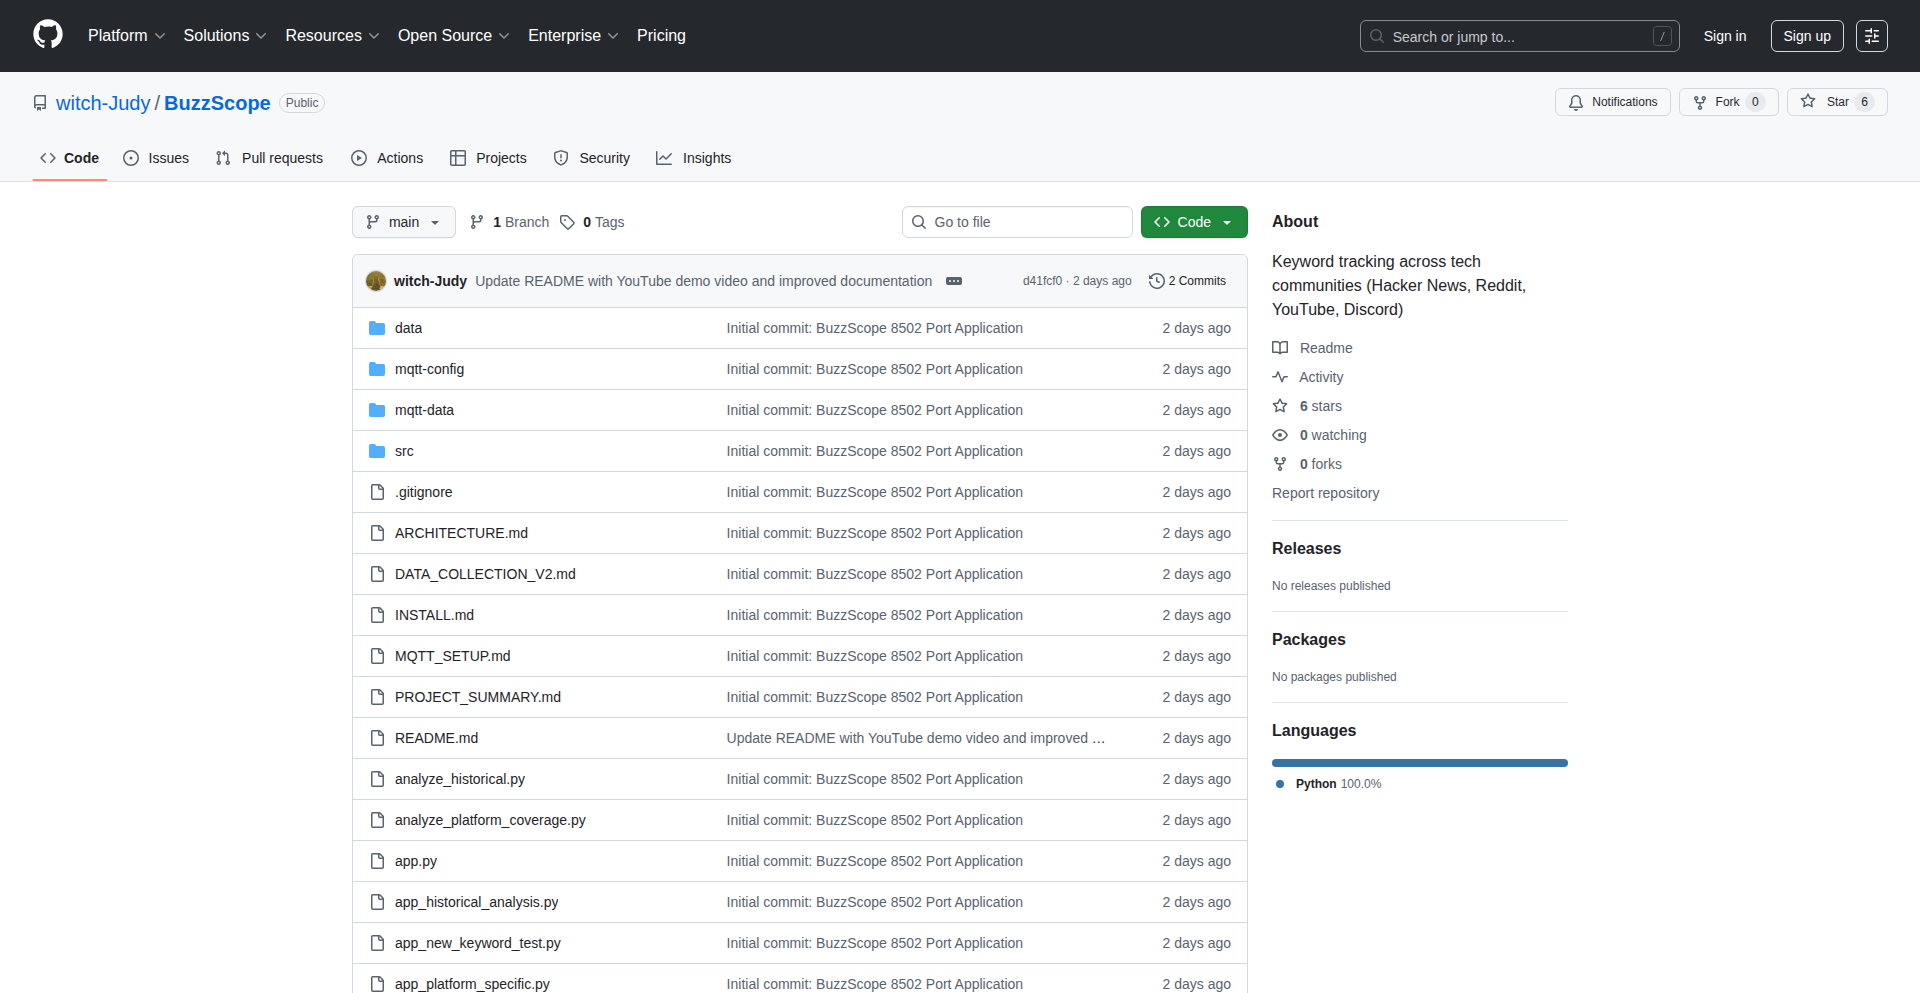1920x993 pixels.
Task: Click the Python language bar
Action: tap(1419, 763)
